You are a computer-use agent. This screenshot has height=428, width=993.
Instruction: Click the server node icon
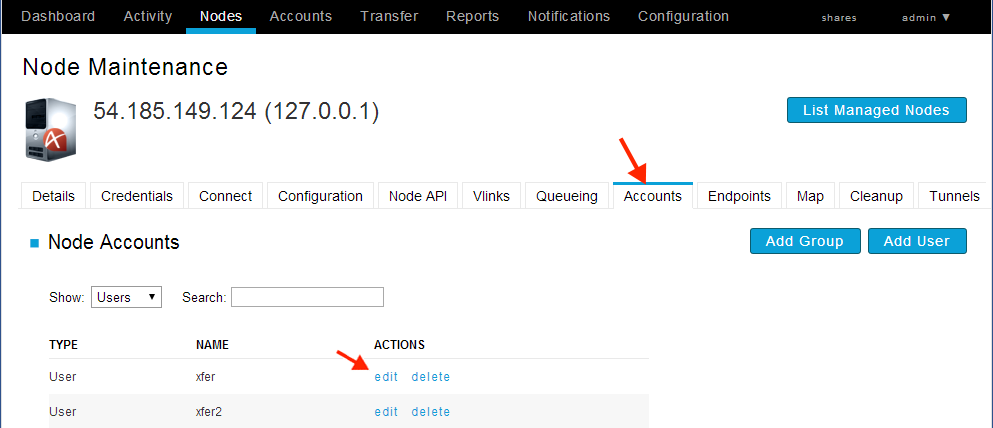[x=51, y=129]
